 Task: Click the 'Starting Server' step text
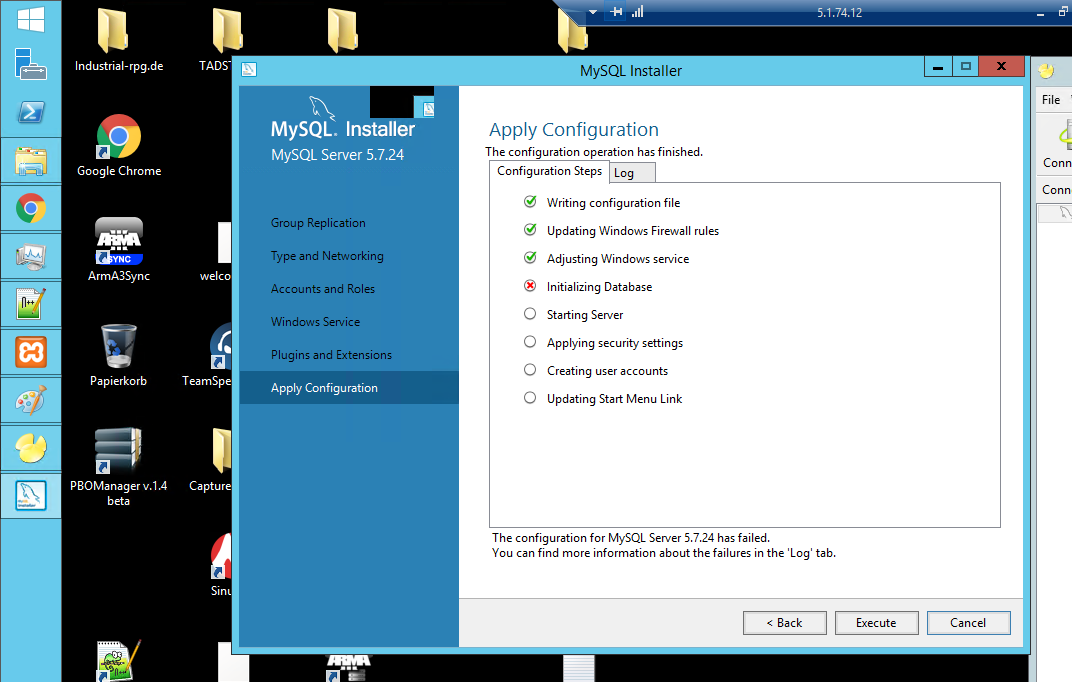(585, 315)
